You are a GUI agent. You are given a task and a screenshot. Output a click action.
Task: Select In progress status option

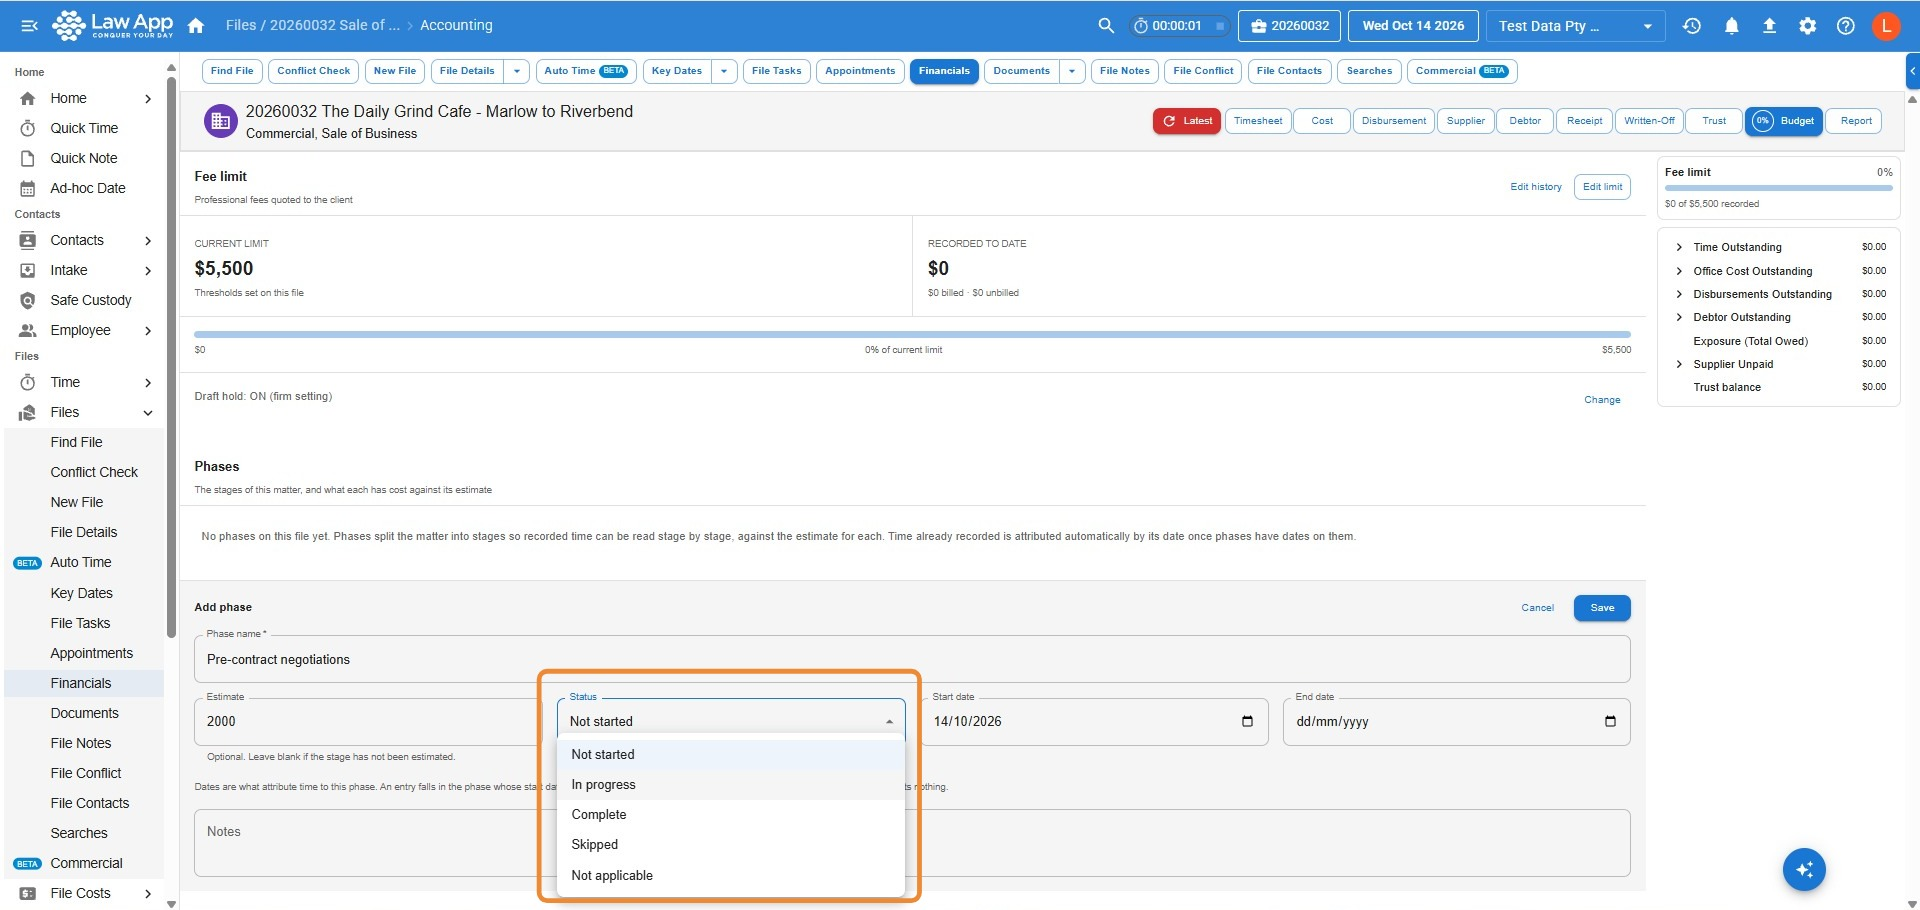tap(731, 785)
